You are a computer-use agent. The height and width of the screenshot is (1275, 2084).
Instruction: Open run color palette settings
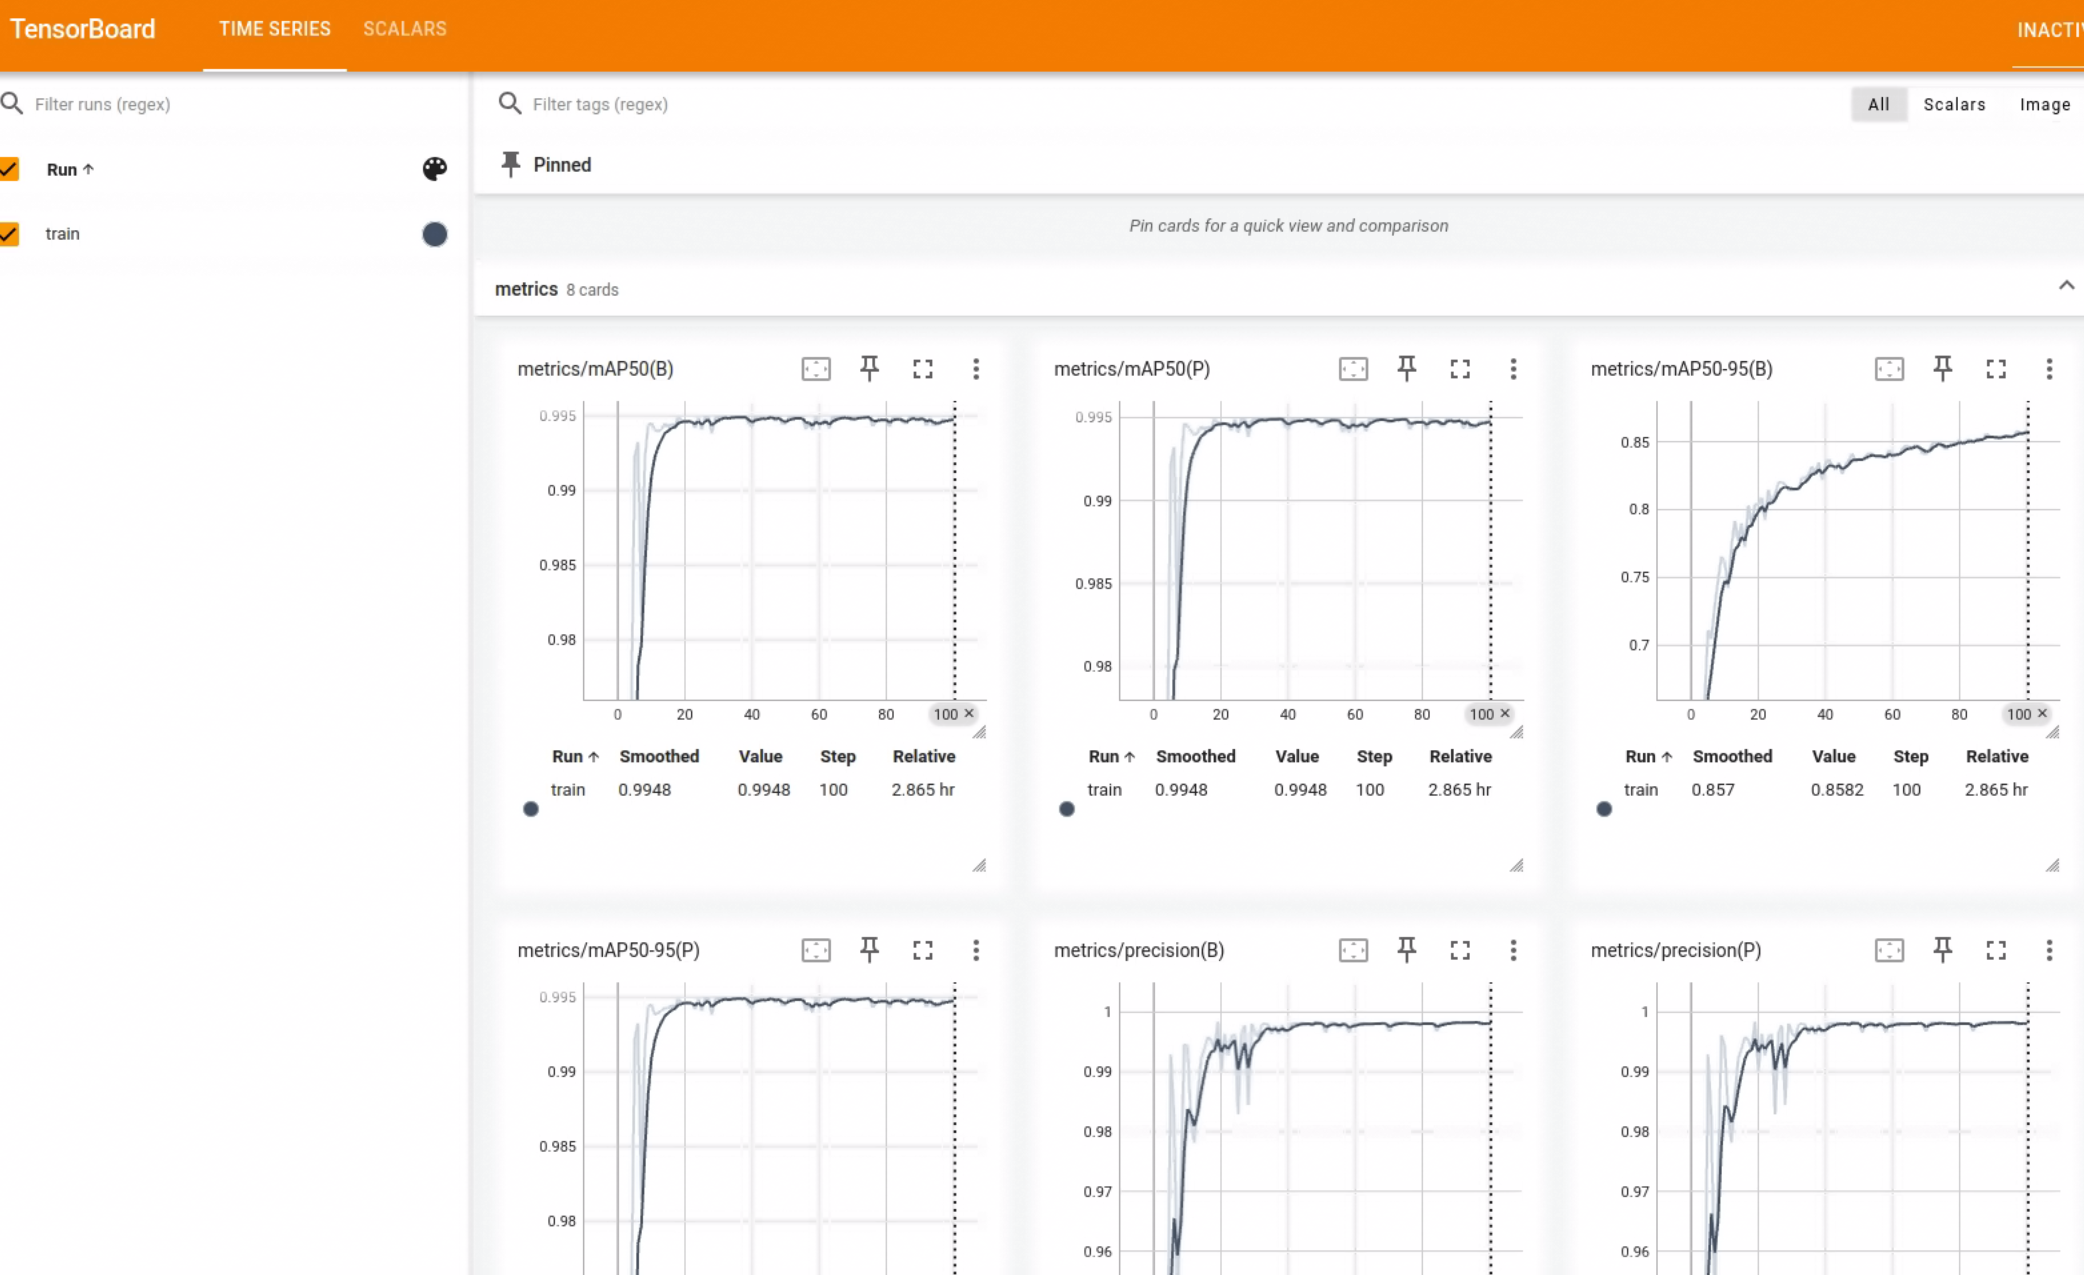pos(434,169)
